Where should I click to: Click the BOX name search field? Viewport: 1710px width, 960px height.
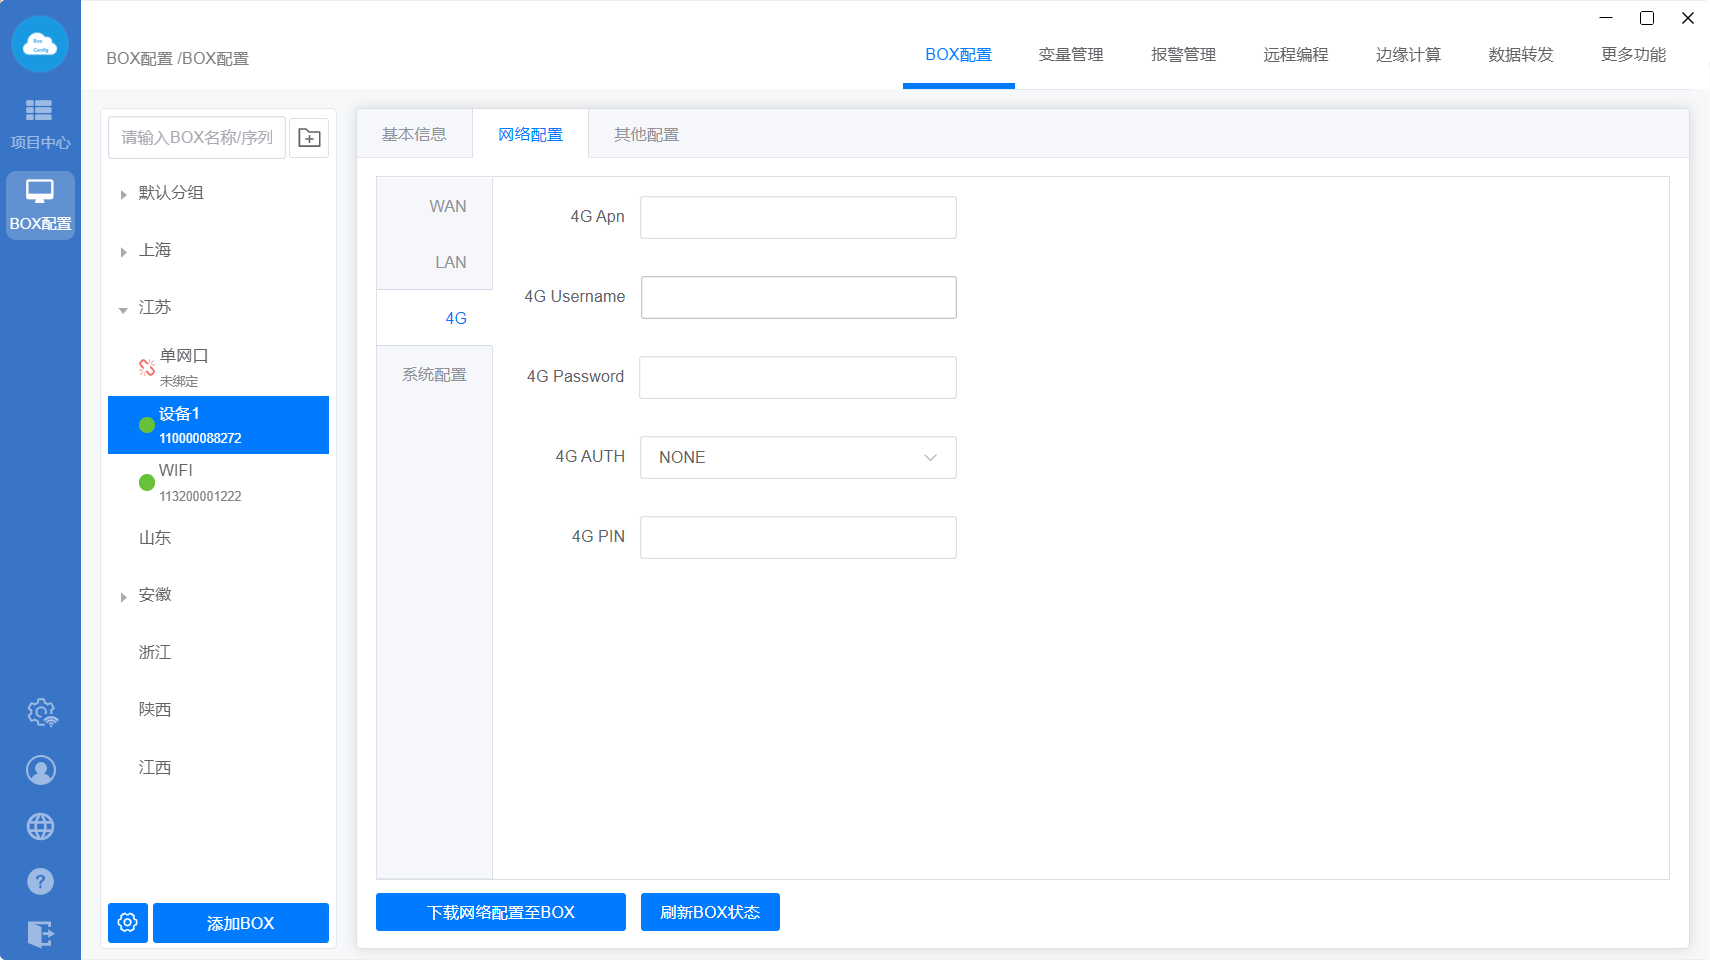197,138
